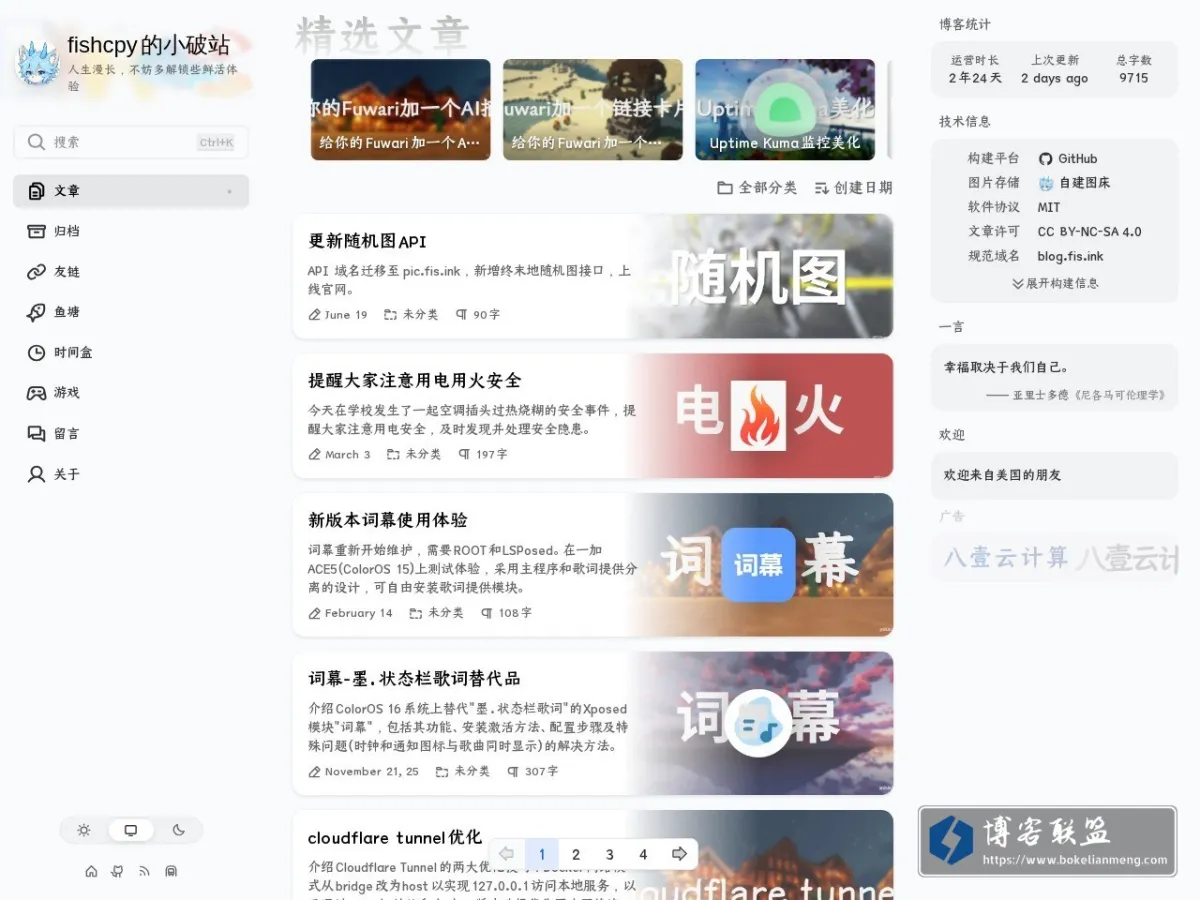Click the 友链 chain link icon
This screenshot has height=900, width=1200.
(x=36, y=272)
